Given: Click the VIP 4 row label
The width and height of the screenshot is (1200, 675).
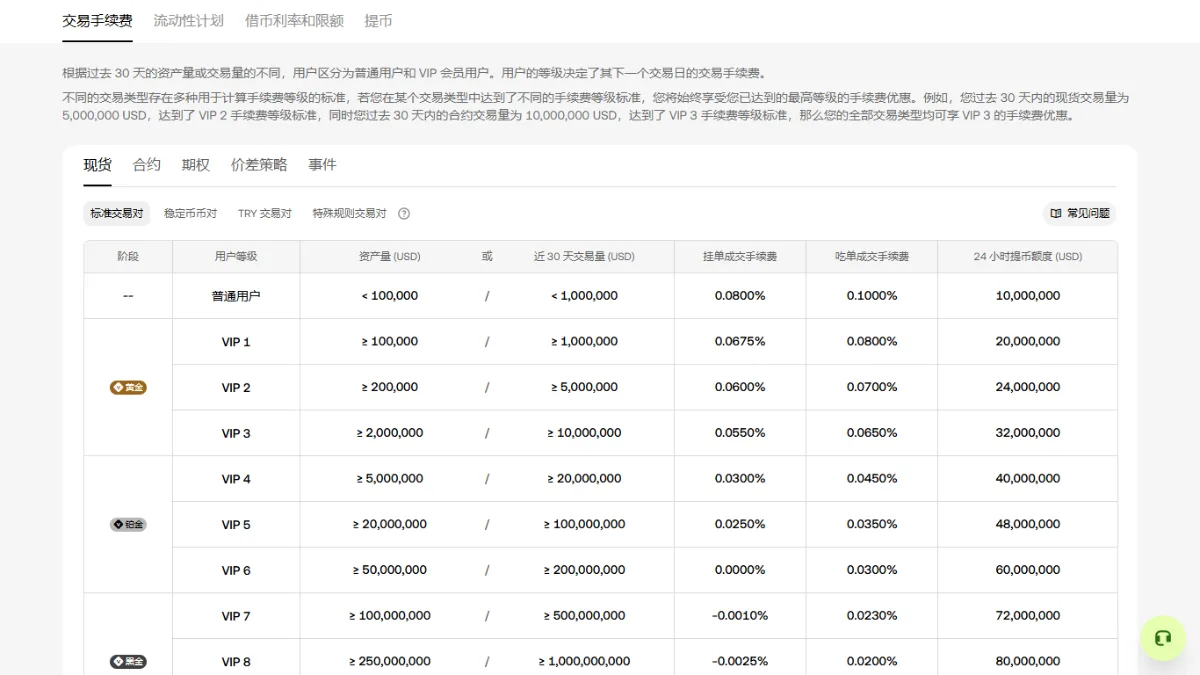Looking at the screenshot, I should pyautogui.click(x=236, y=479).
